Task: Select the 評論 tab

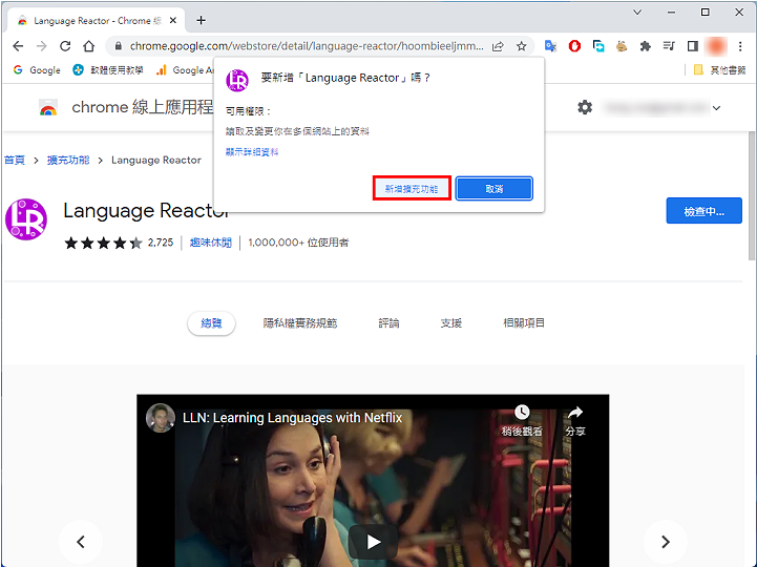Action: click(x=389, y=323)
